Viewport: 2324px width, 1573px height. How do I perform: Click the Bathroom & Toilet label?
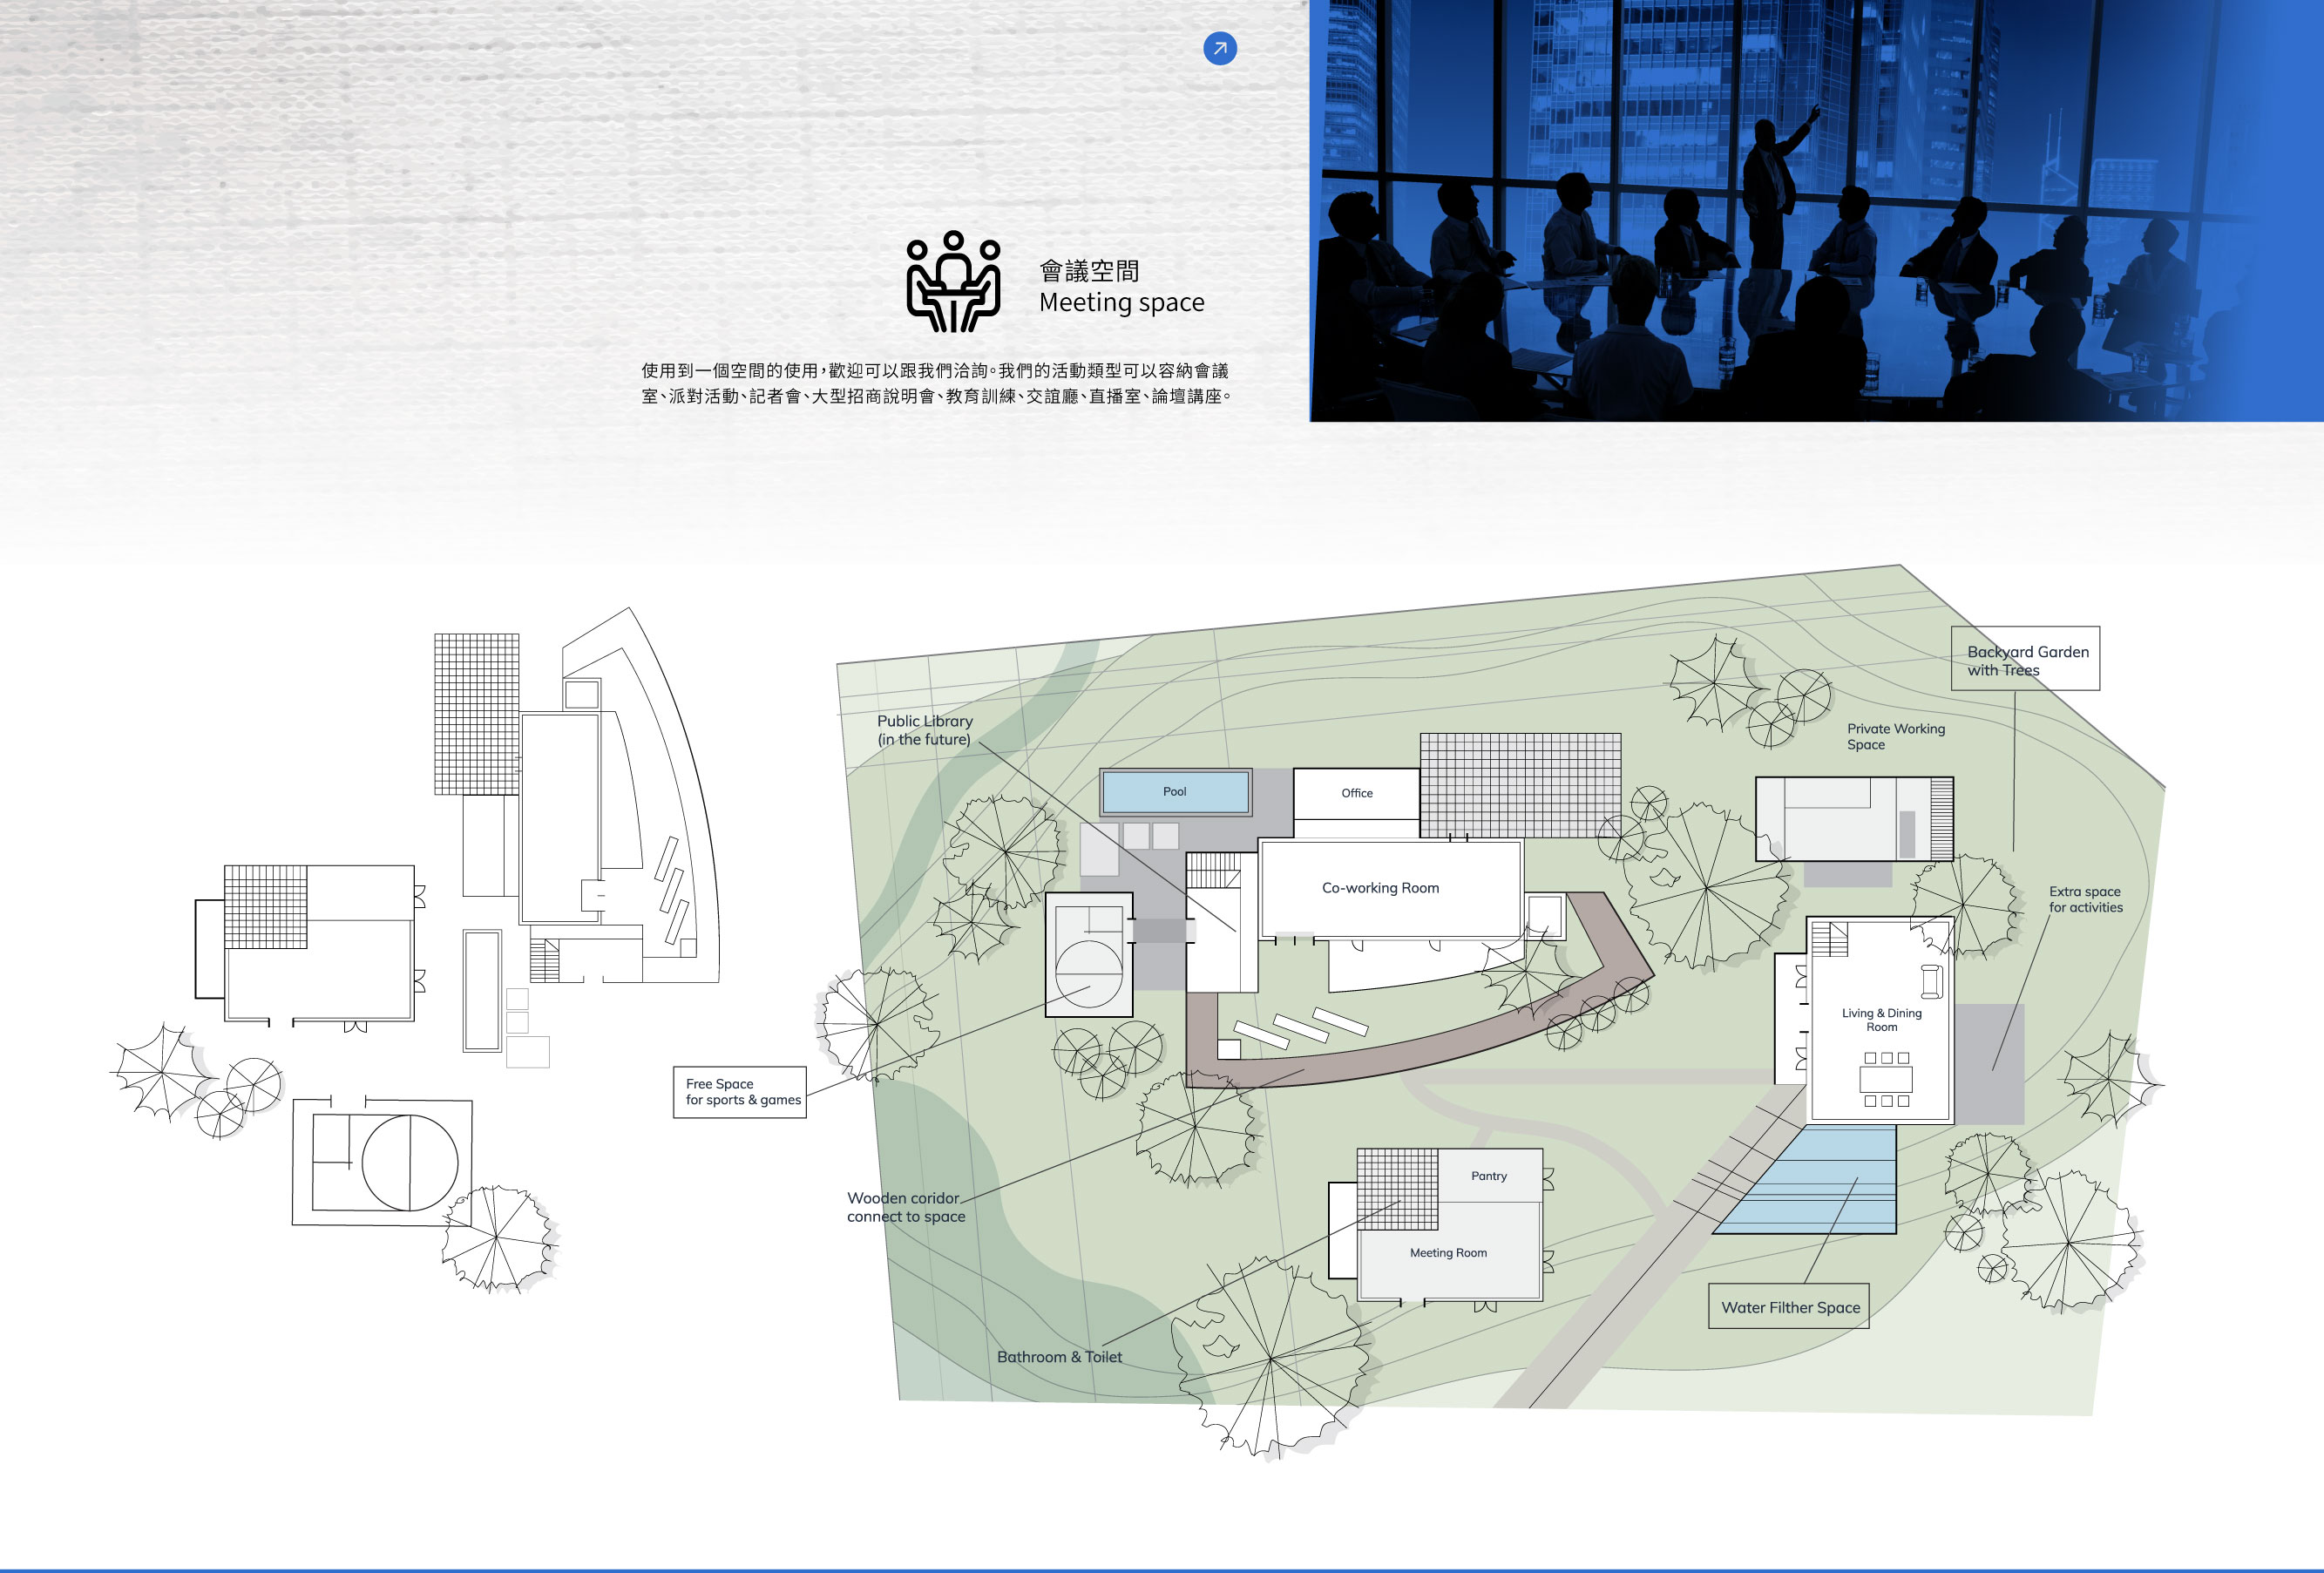point(1058,1356)
